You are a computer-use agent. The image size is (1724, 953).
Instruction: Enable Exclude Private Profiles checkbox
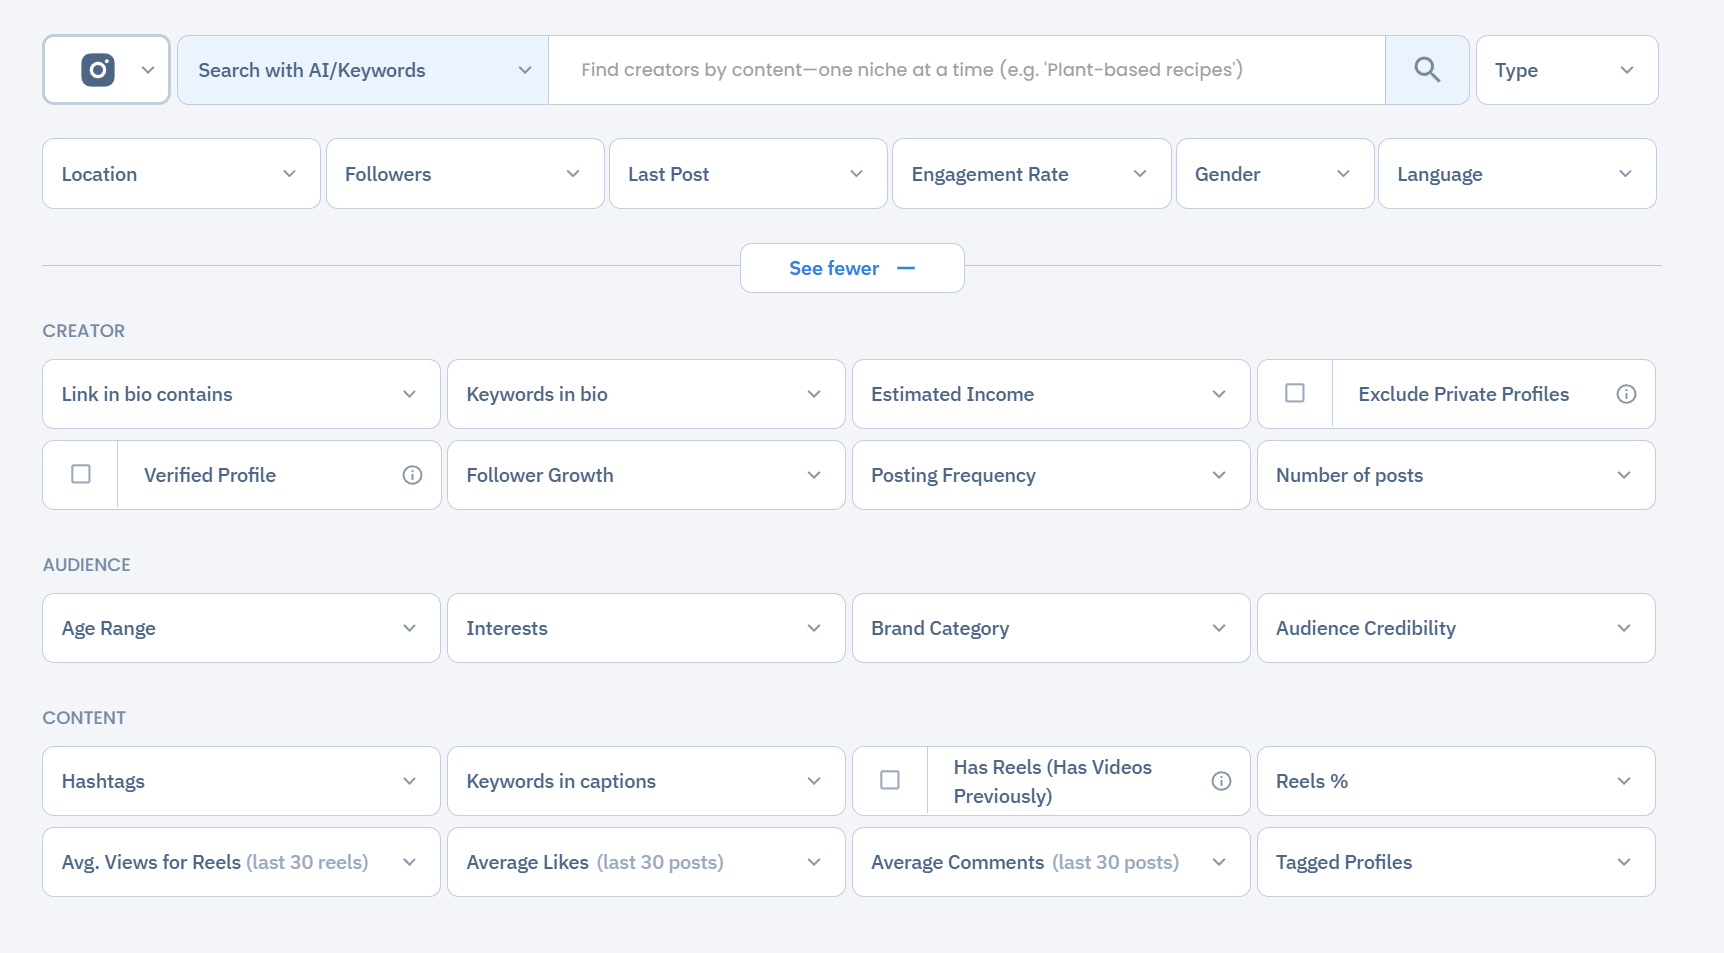point(1295,393)
